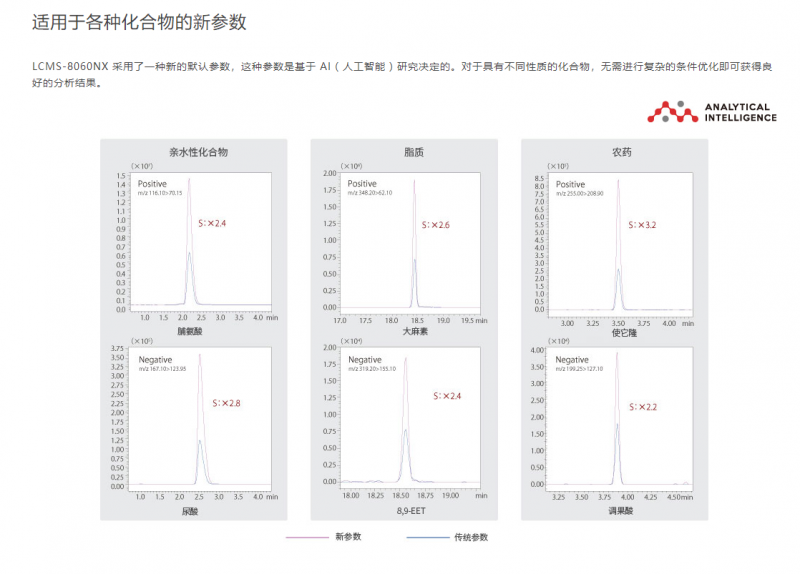Open the 8,9-EET negative chromatogram chart

point(413,418)
